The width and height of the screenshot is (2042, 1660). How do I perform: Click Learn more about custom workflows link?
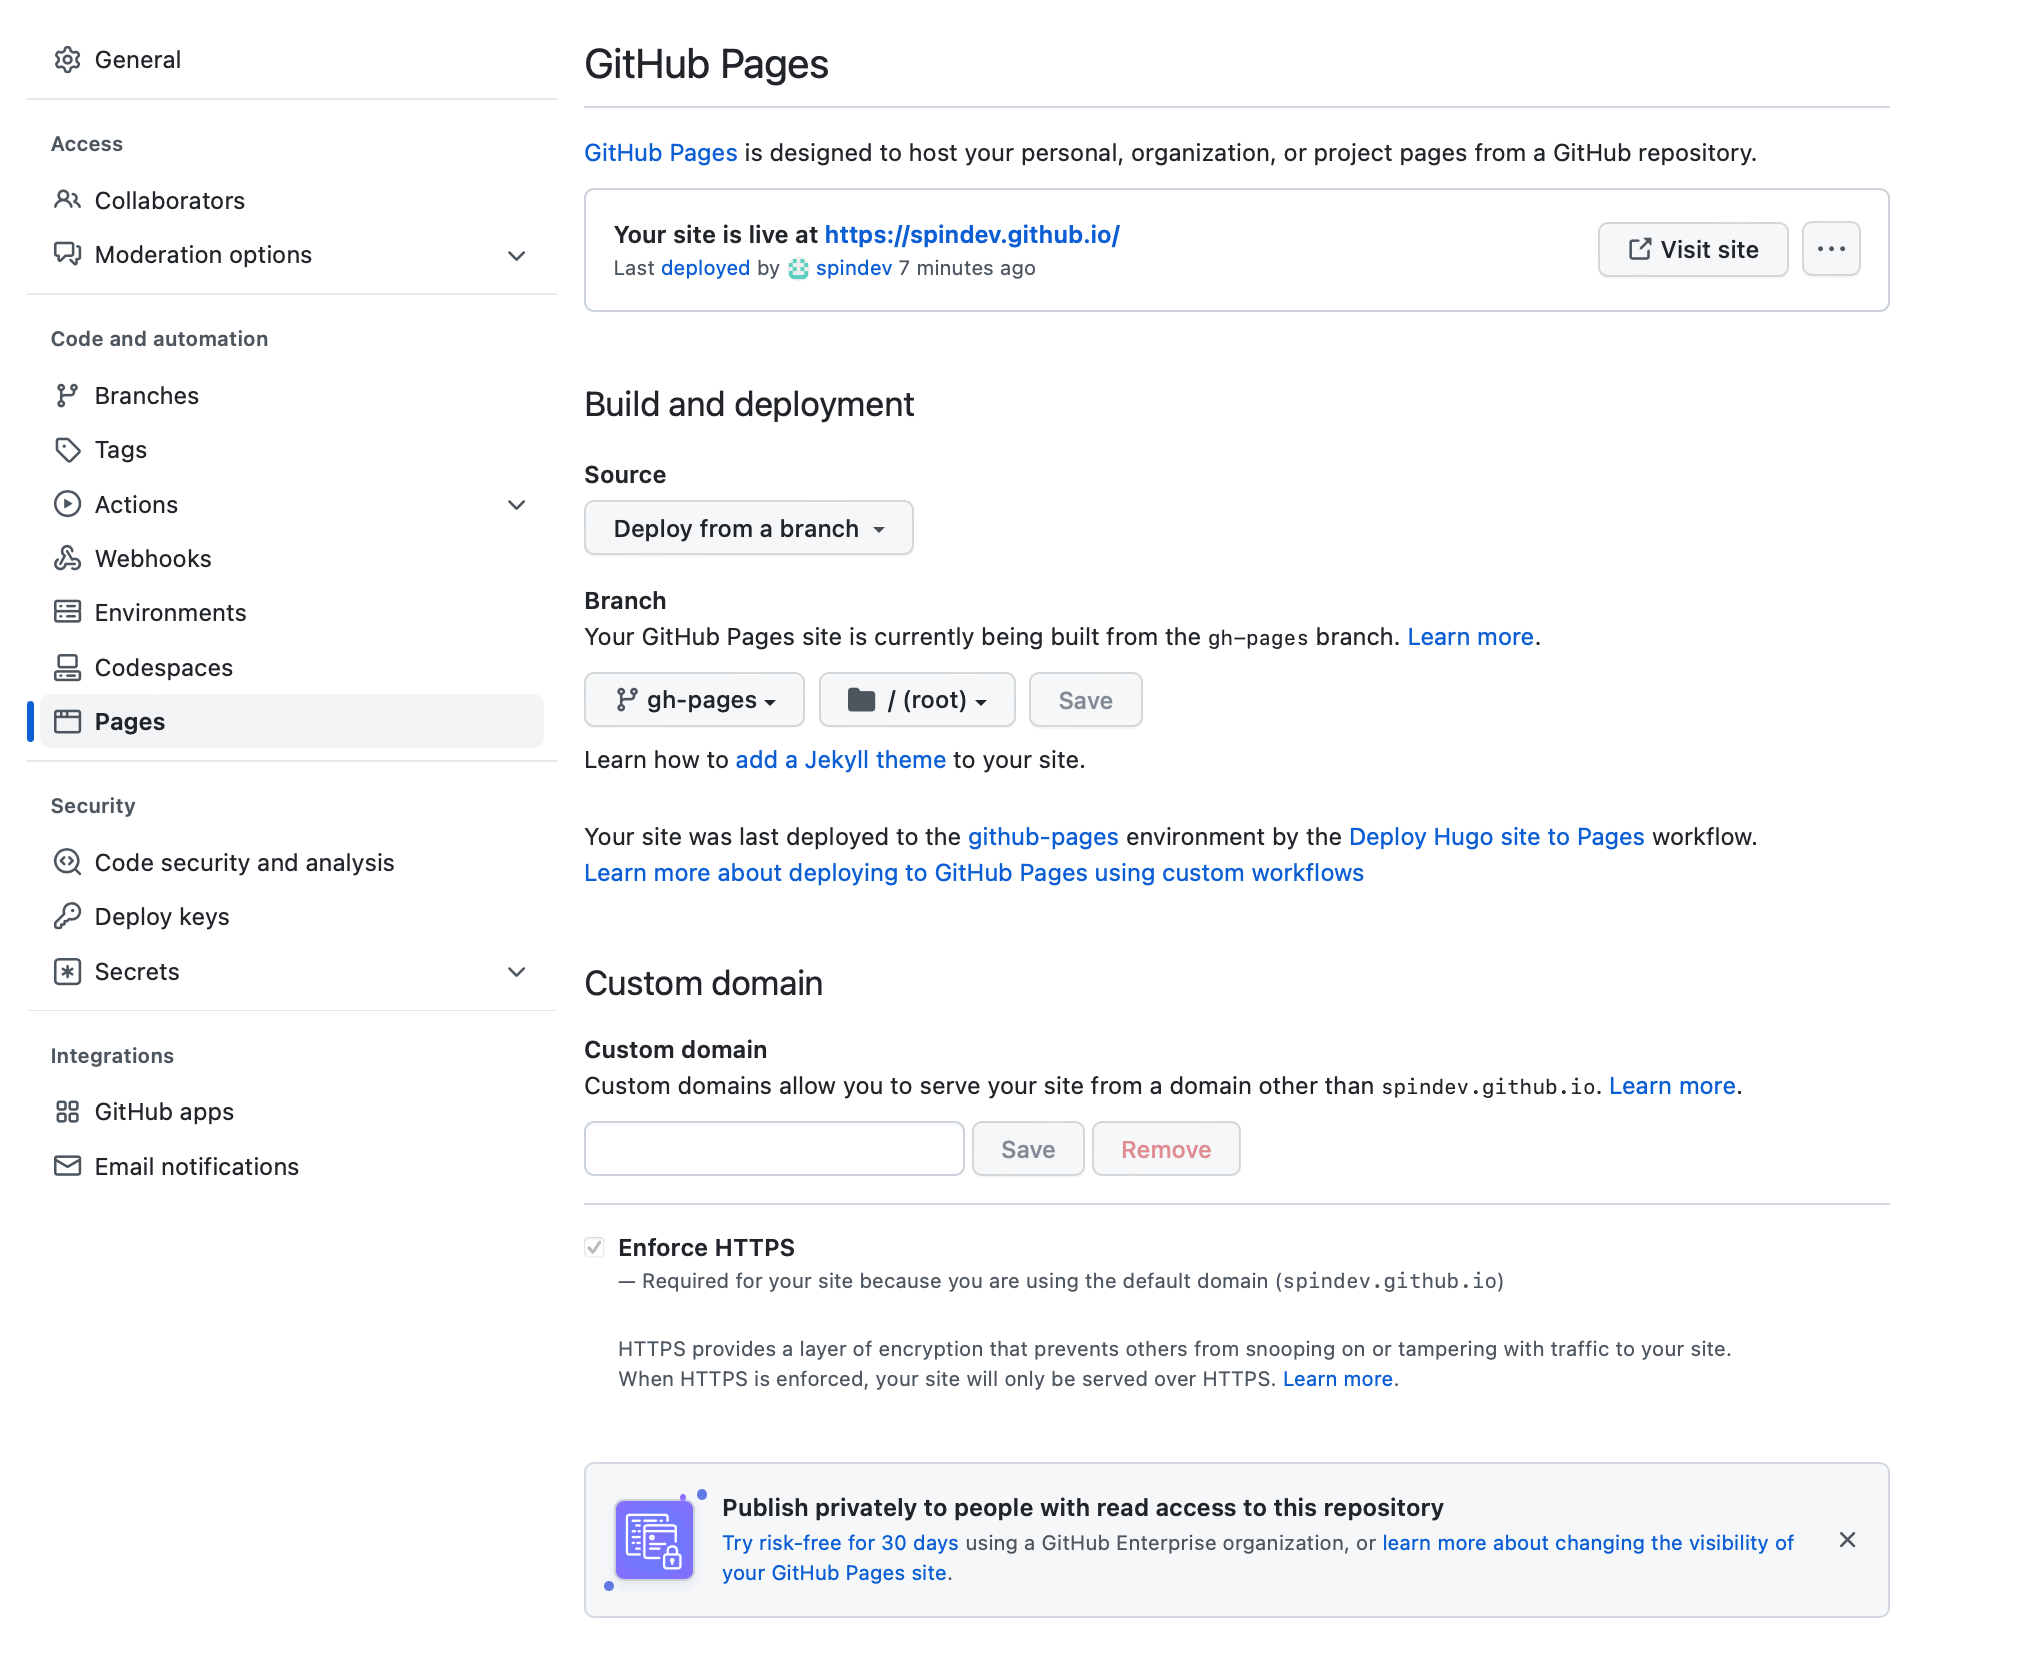point(974,873)
